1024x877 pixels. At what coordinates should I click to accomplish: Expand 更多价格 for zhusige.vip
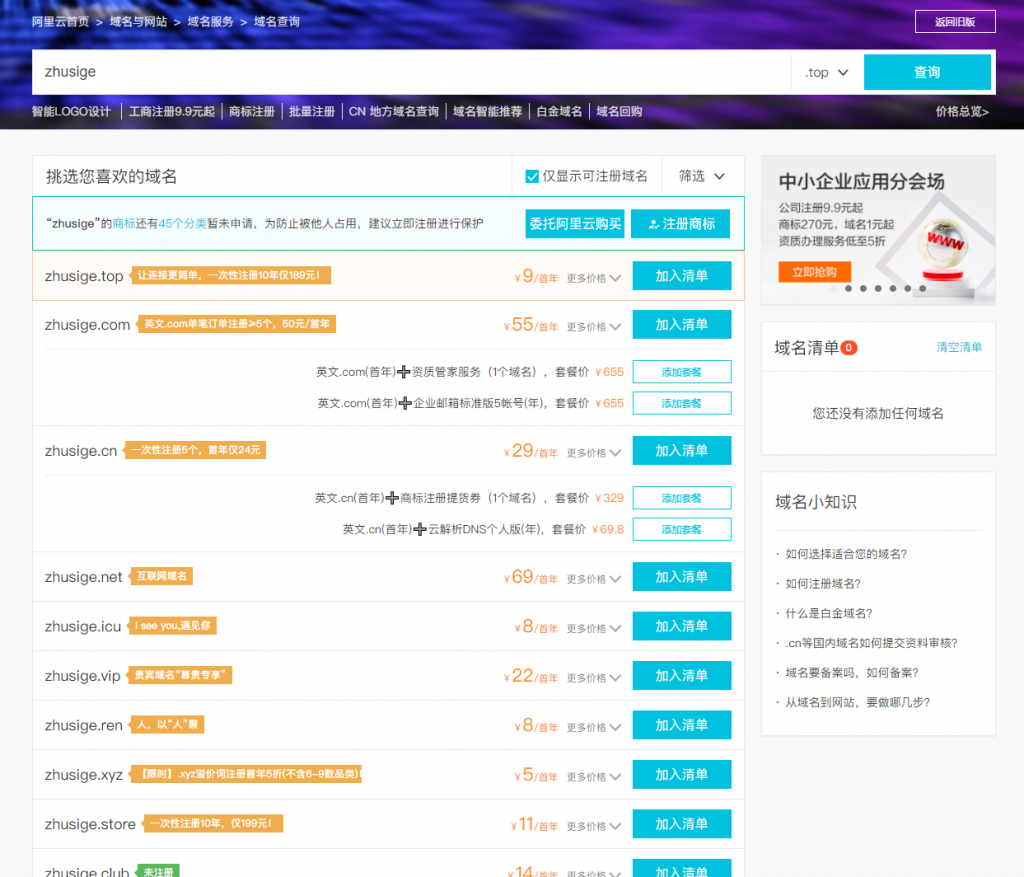click(594, 678)
